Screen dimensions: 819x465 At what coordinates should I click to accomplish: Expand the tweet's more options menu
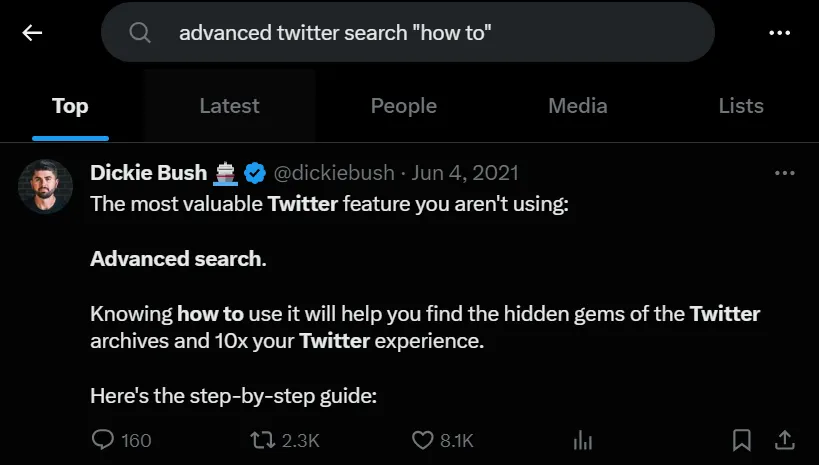point(785,173)
